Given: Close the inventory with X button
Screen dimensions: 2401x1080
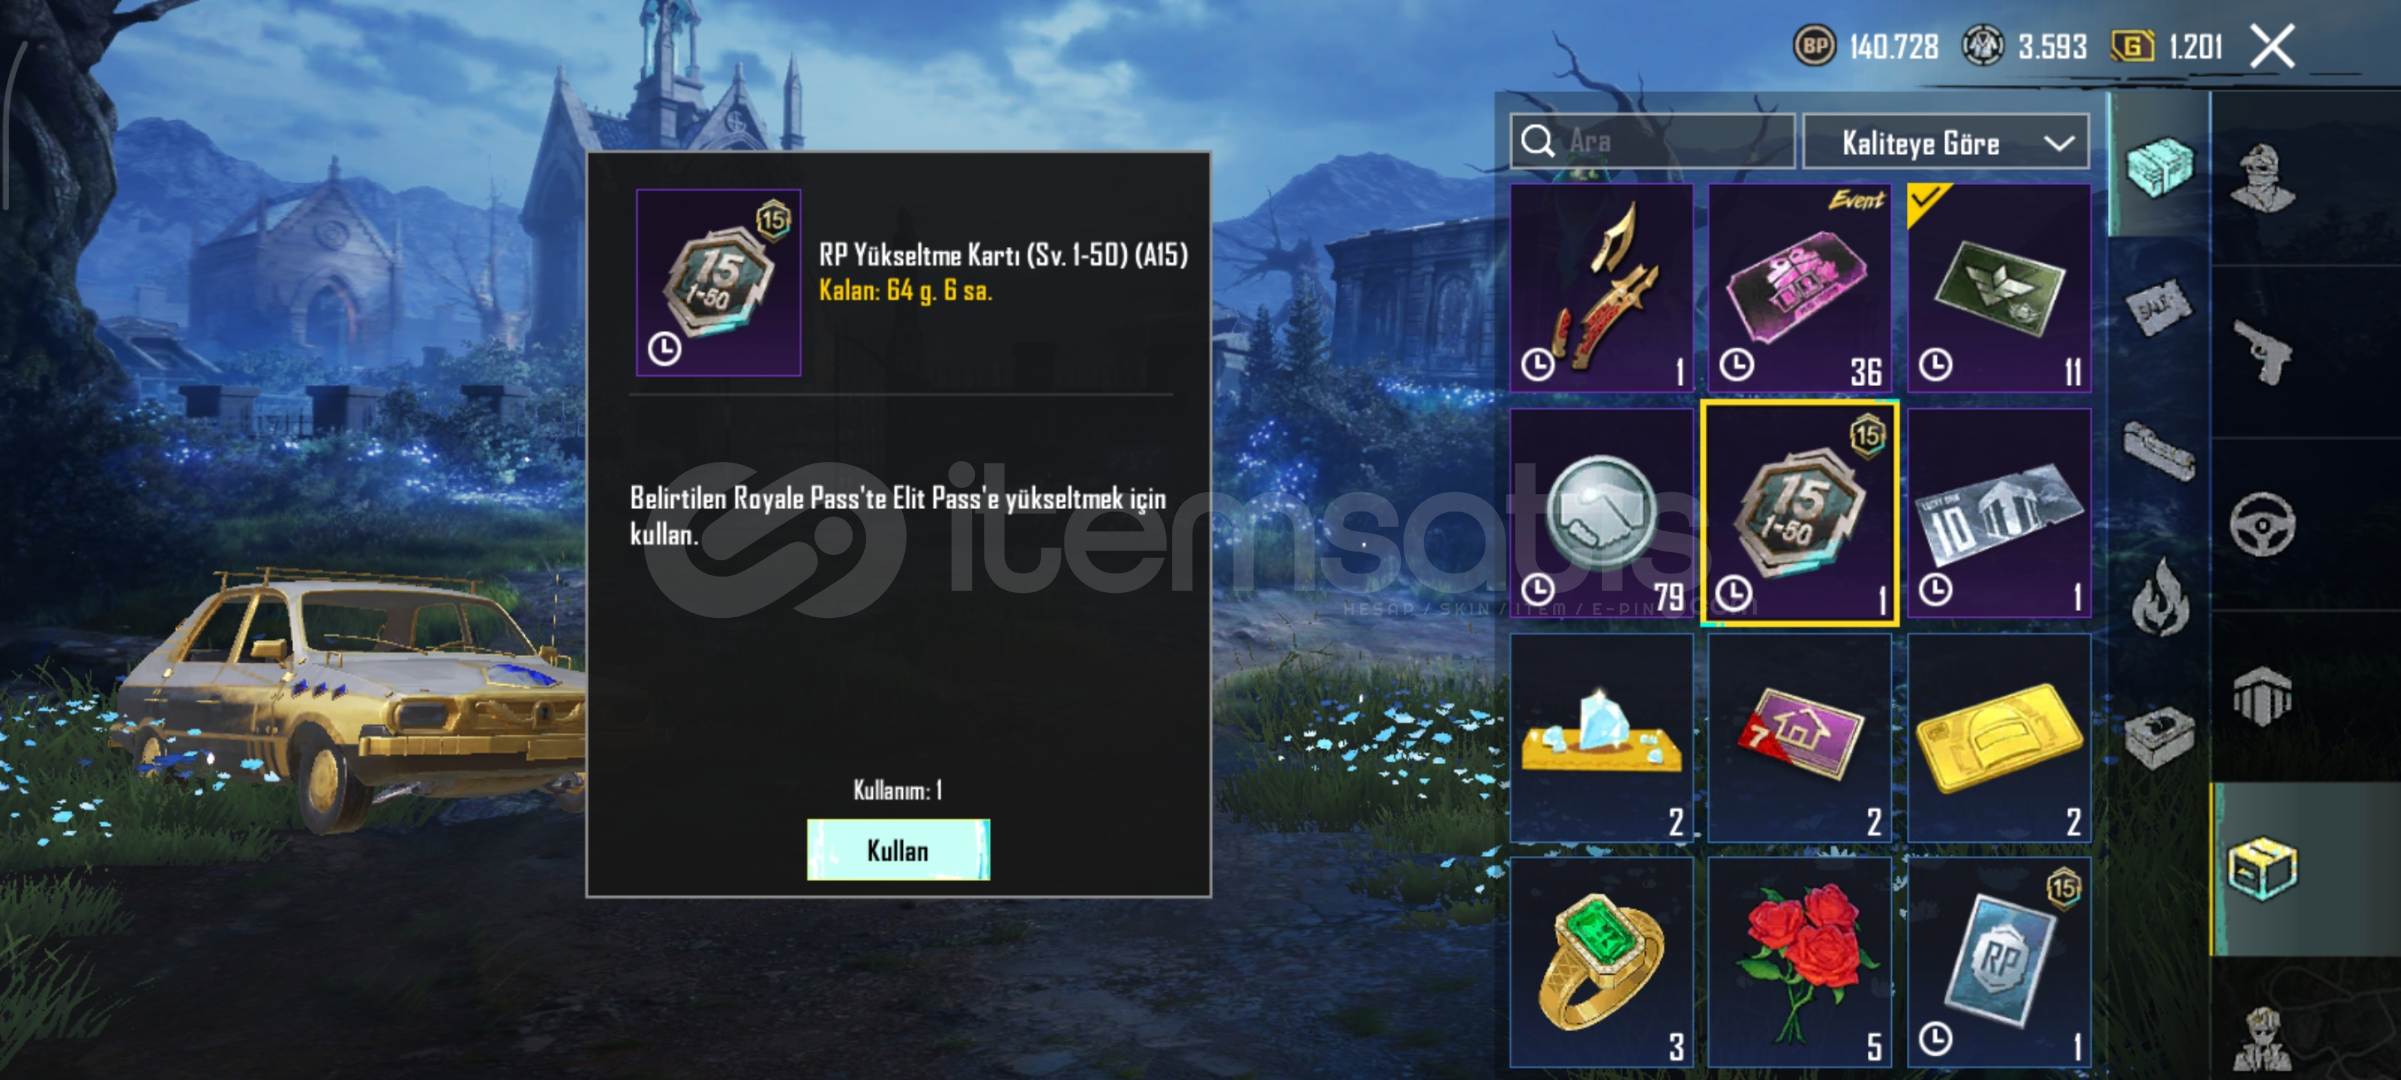Looking at the screenshot, I should point(2272,46).
